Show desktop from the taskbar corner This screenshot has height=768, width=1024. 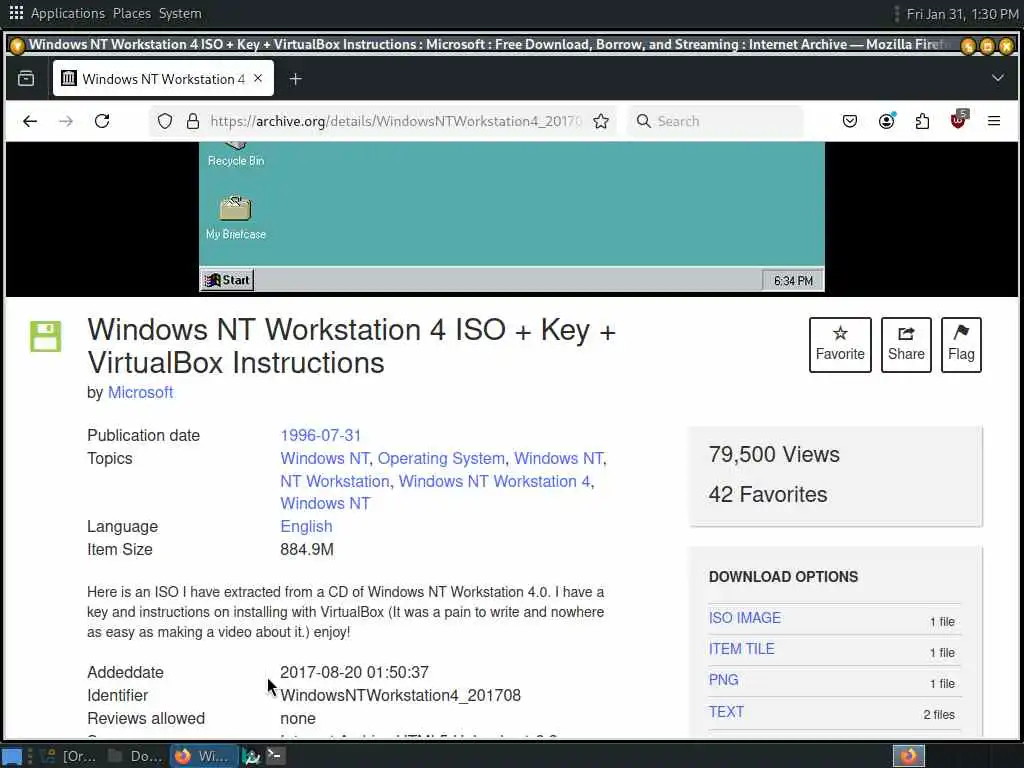click(12, 757)
